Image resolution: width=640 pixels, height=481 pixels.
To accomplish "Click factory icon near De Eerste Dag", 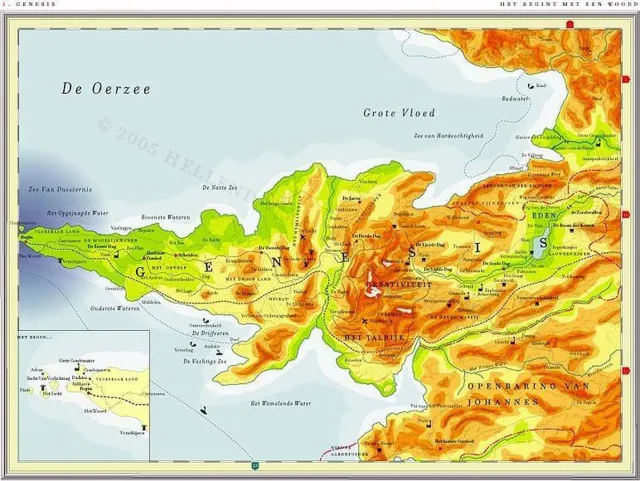I will [x=117, y=254].
